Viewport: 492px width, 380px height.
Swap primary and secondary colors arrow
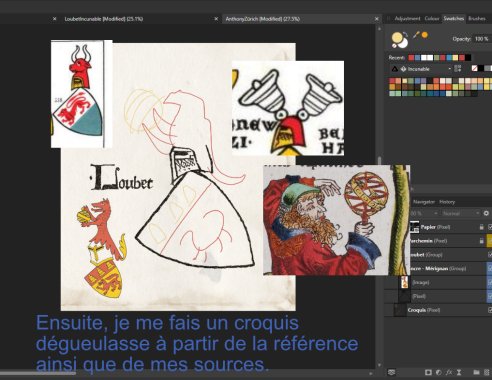[x=405, y=33]
